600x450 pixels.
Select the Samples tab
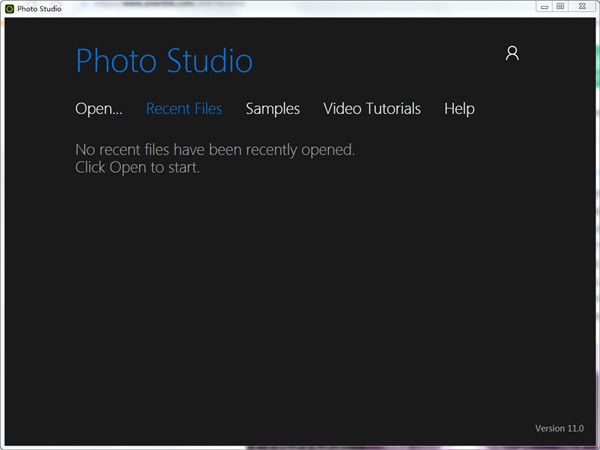(273, 109)
